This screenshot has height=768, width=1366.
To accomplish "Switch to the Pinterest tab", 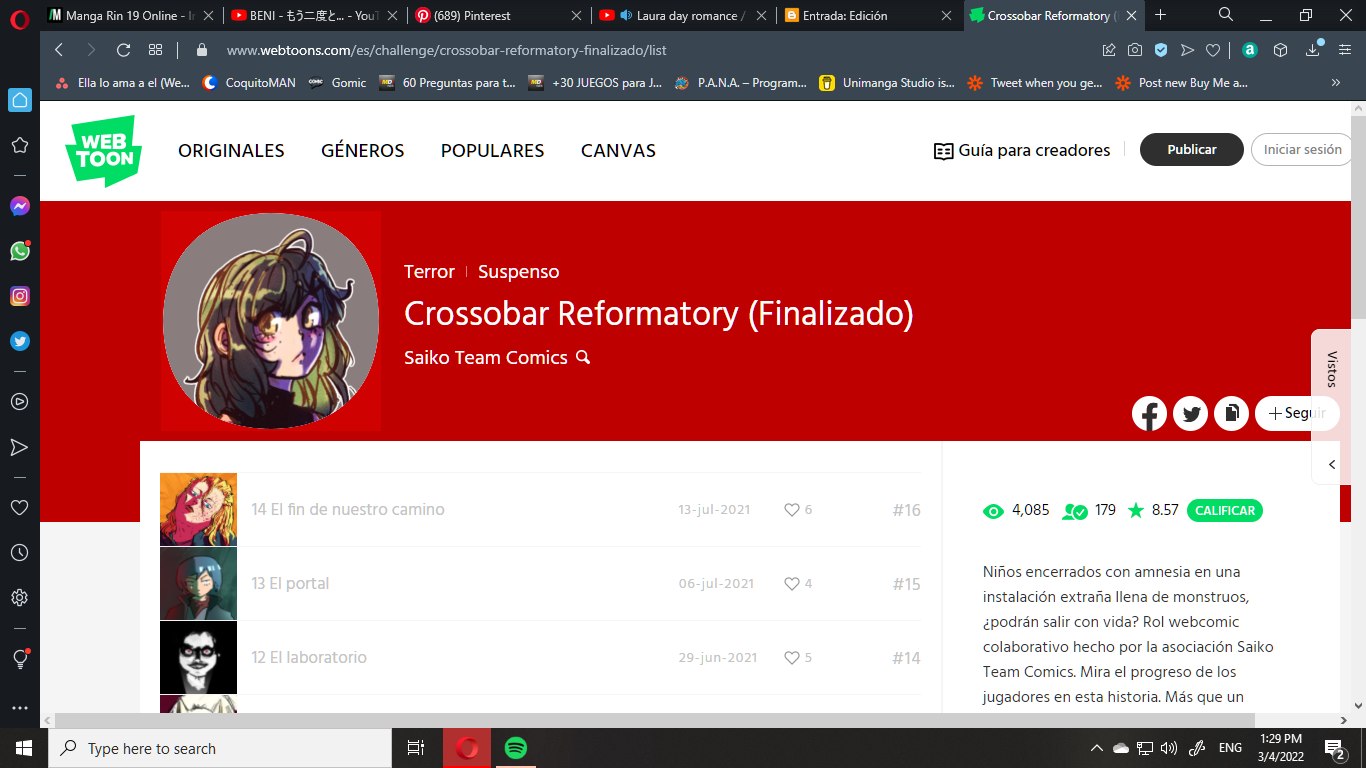I will (x=499, y=15).
